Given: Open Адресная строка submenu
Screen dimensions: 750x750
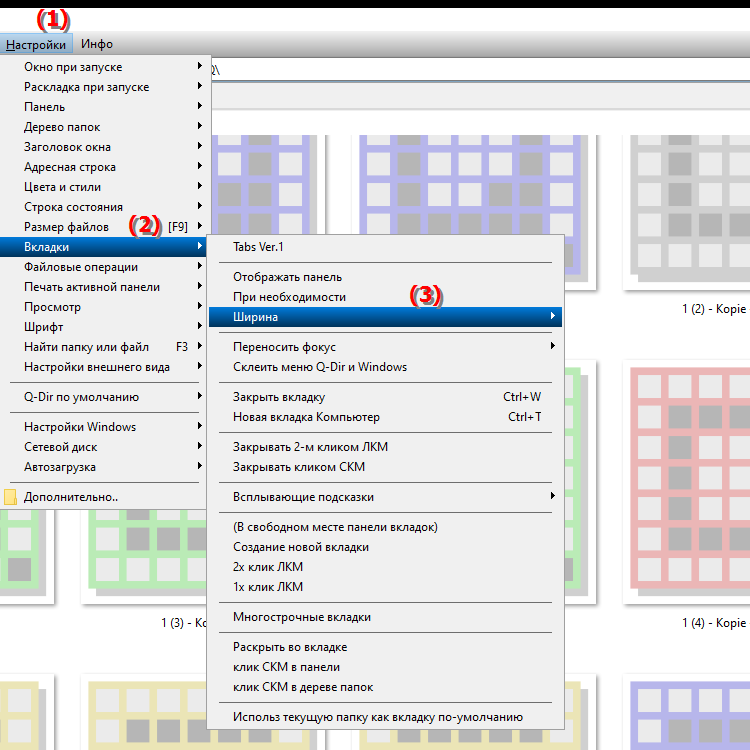Looking at the screenshot, I should pyautogui.click(x=104, y=167).
